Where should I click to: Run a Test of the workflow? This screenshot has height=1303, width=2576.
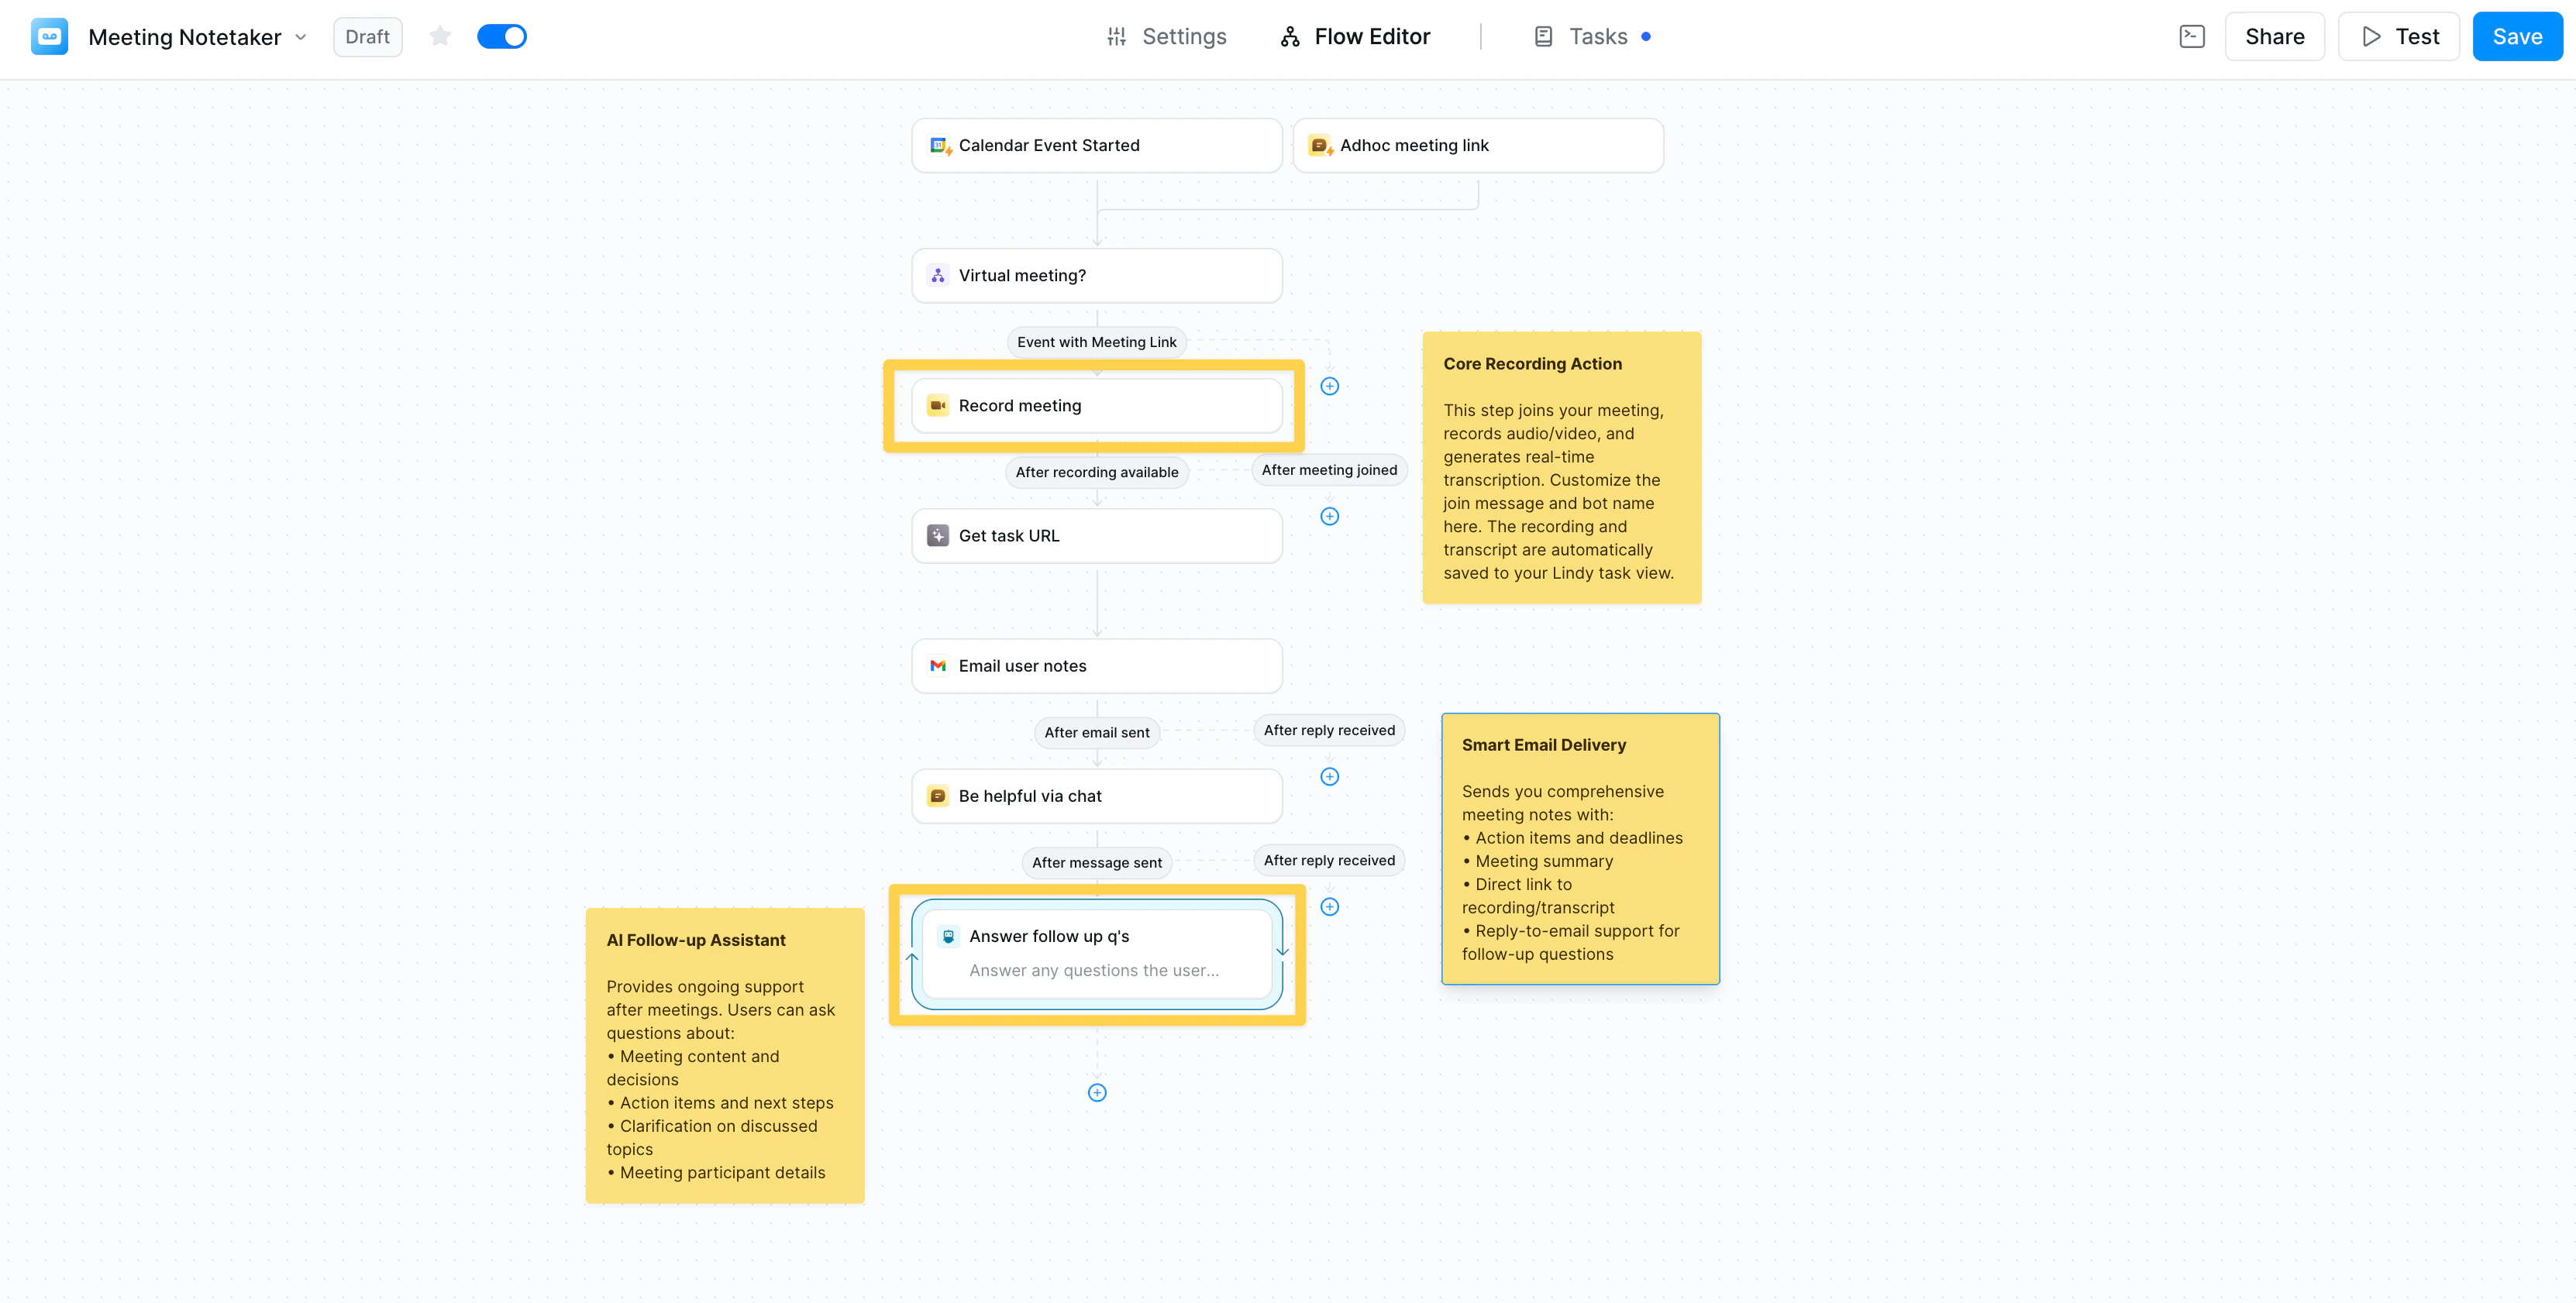tap(2398, 36)
